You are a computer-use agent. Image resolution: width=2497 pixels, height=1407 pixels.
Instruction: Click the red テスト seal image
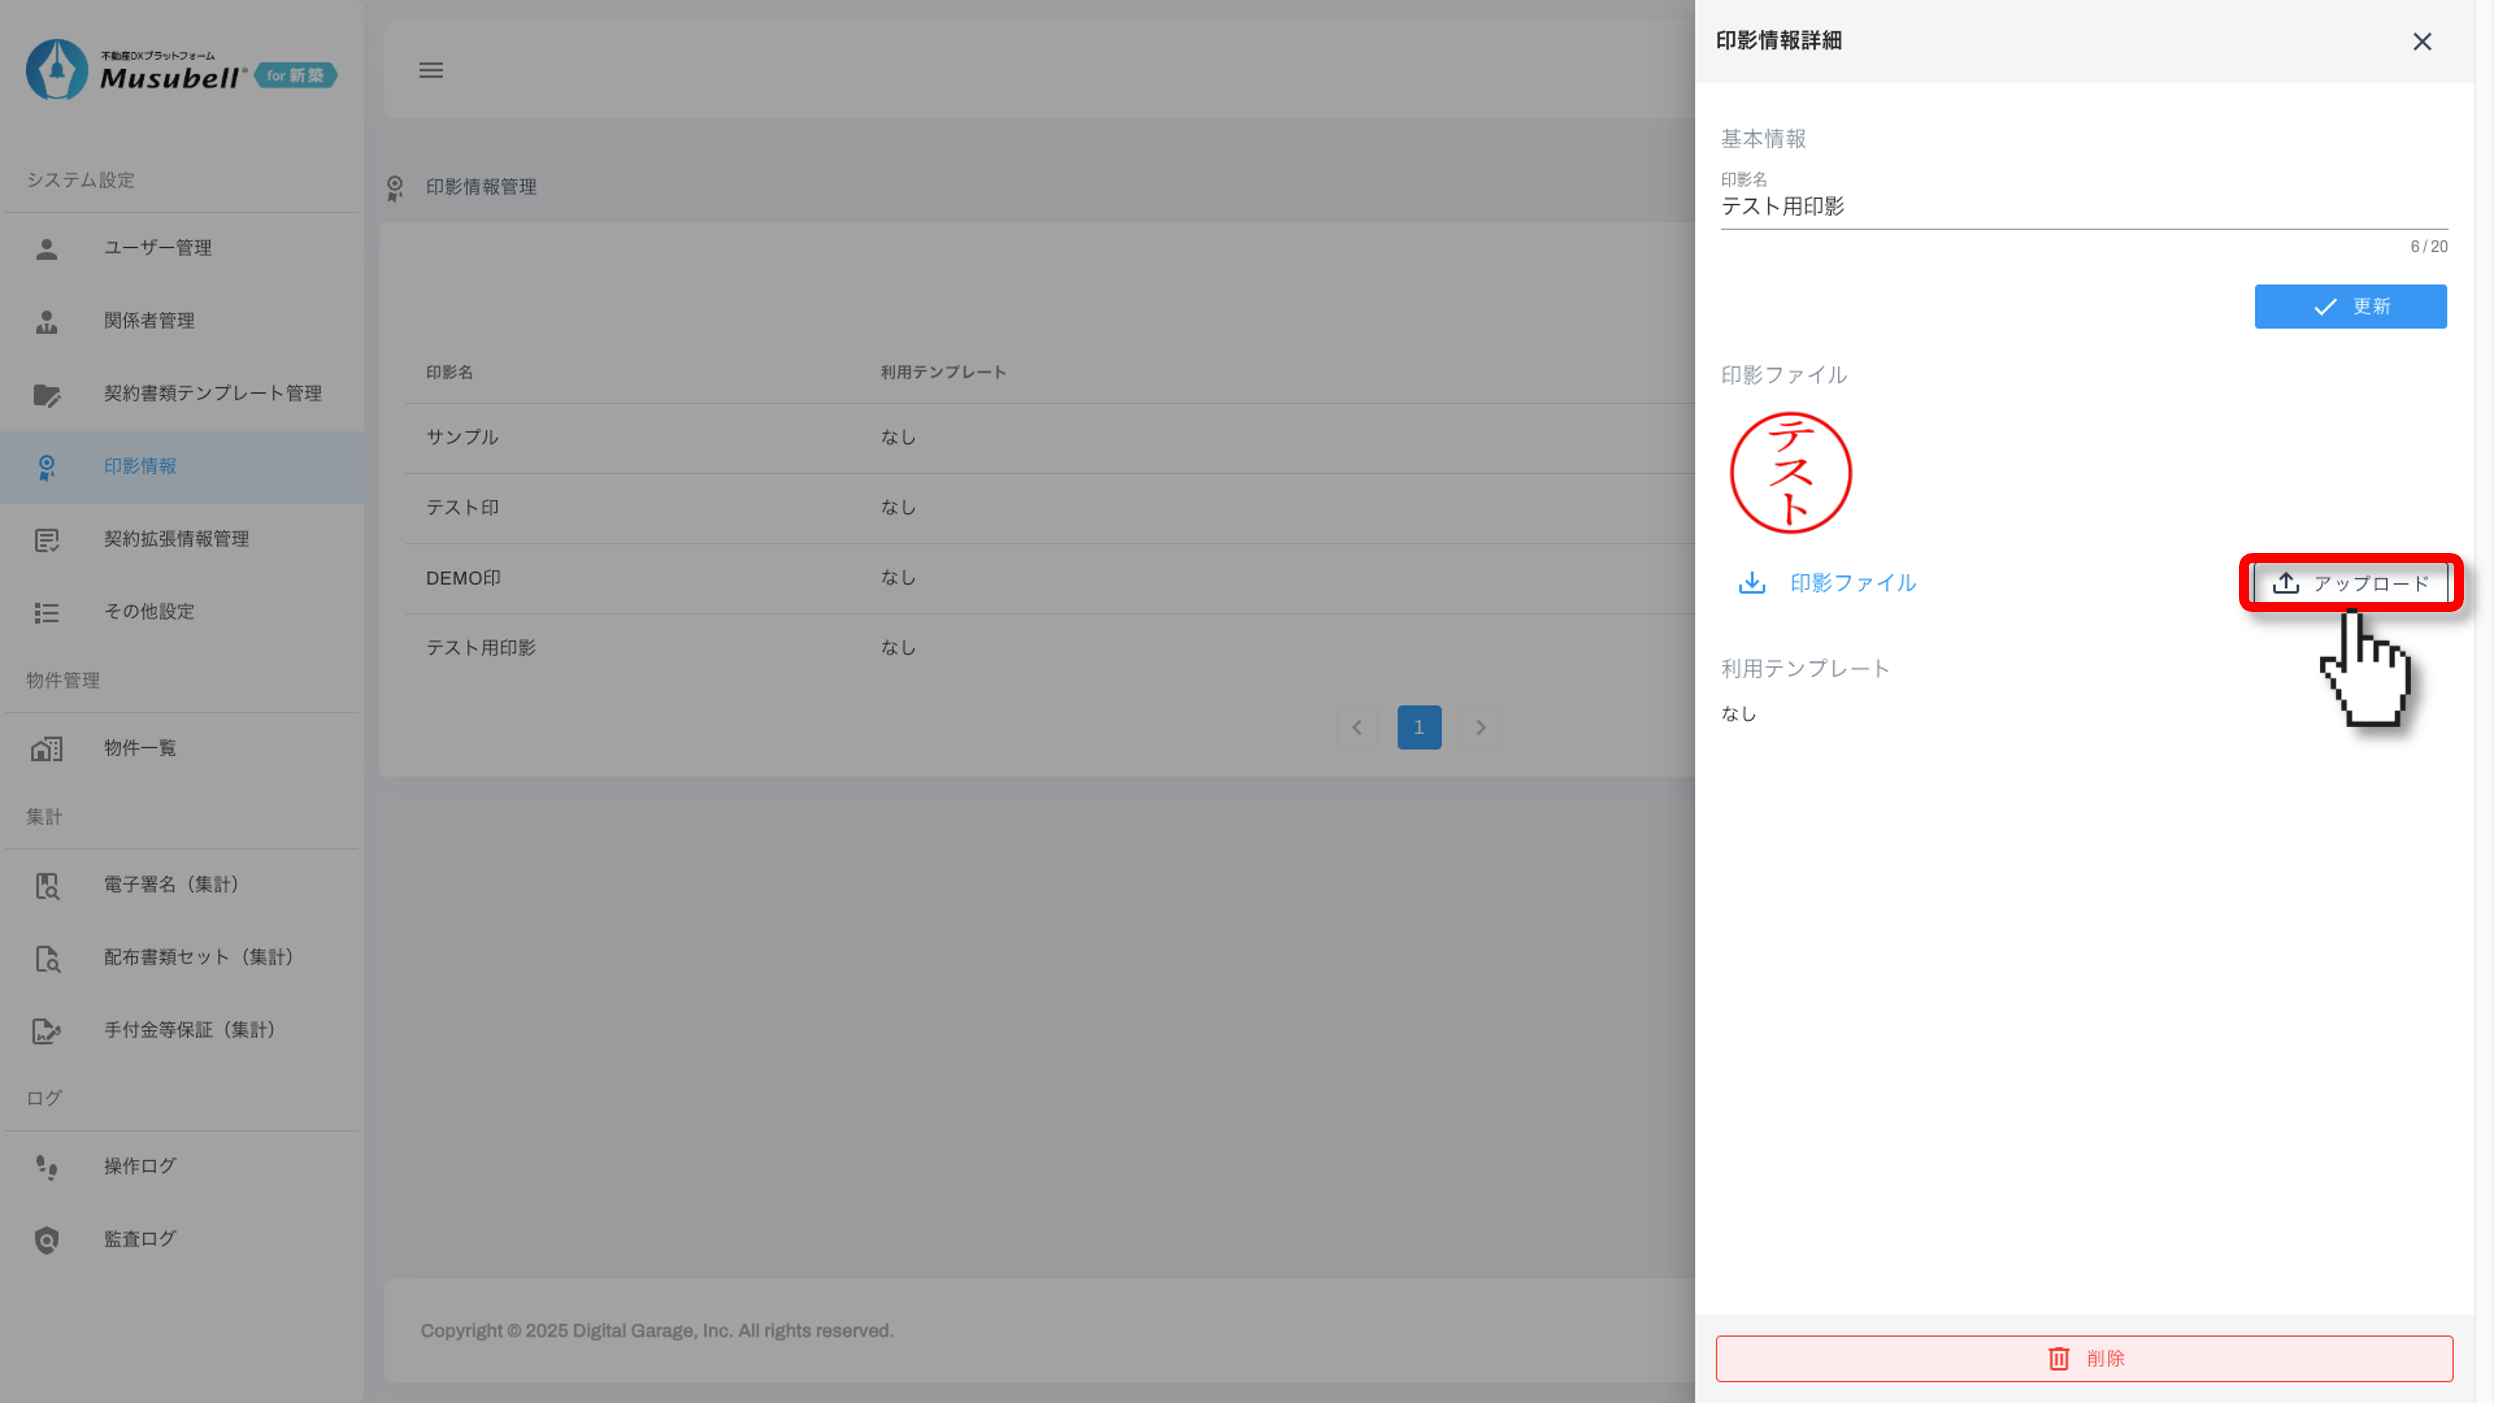click(1790, 473)
